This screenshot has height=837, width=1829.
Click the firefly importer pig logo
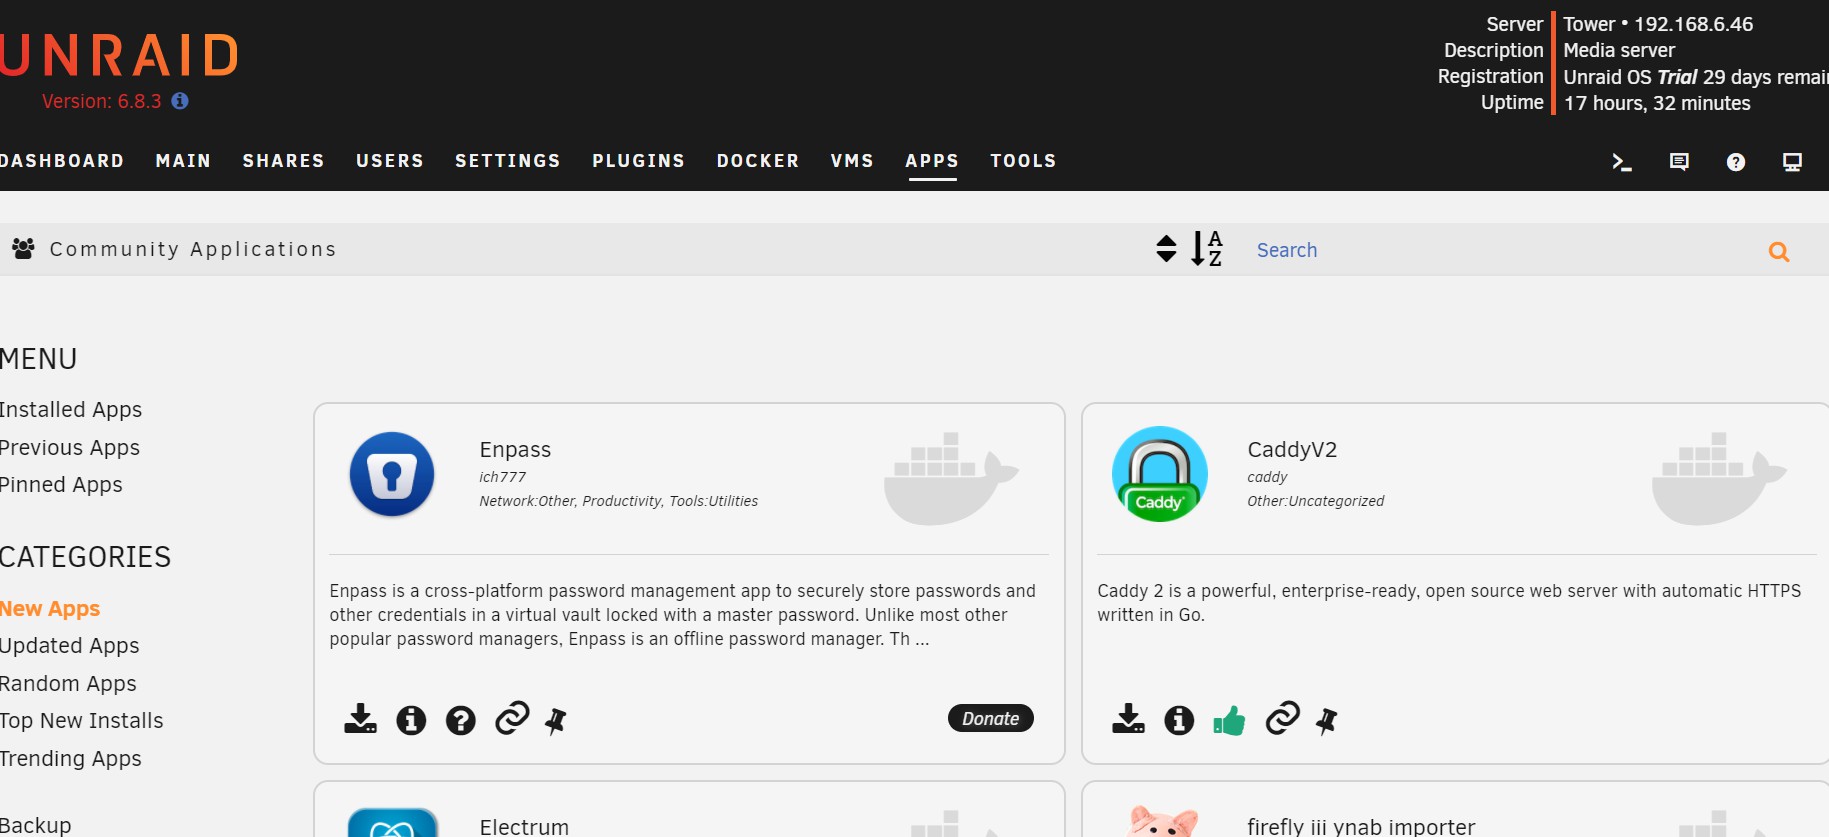(x=1162, y=821)
